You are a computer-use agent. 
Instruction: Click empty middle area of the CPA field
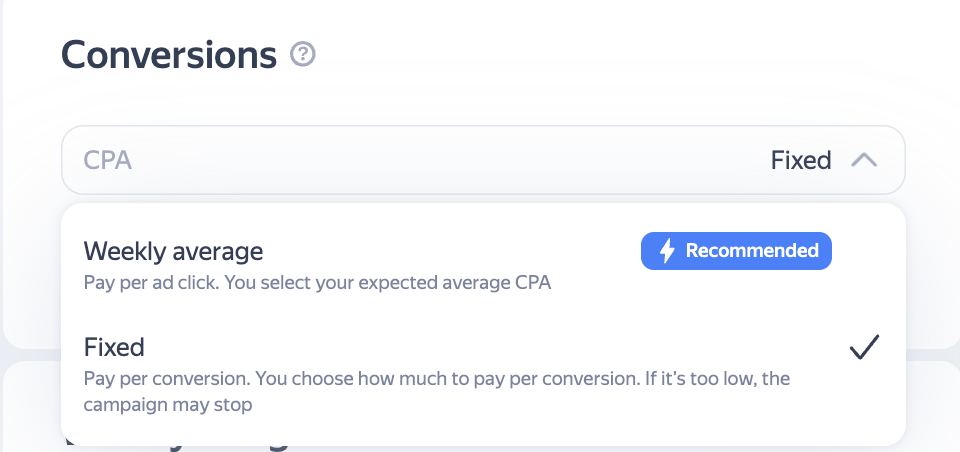click(x=450, y=160)
